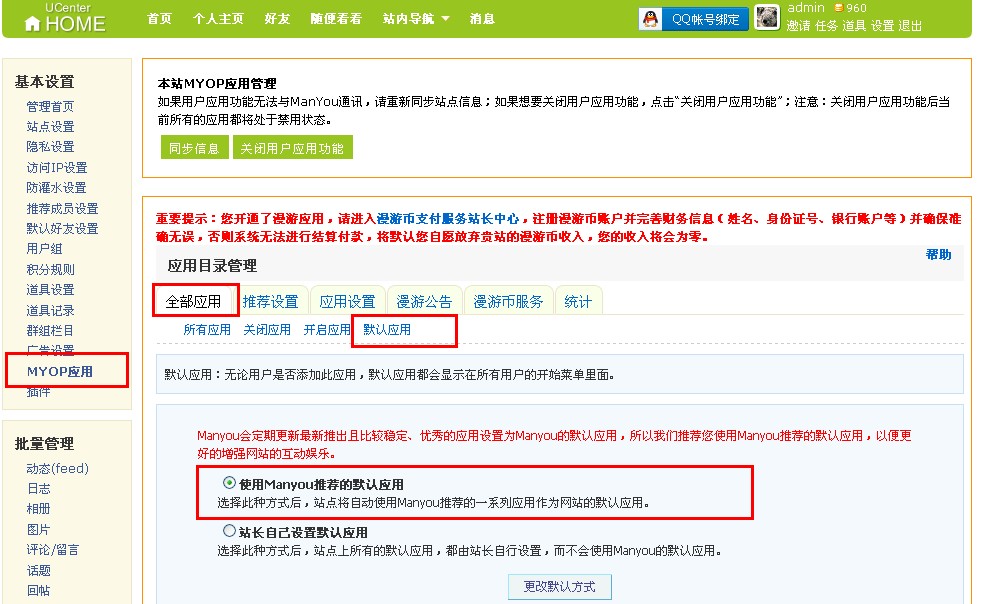Image resolution: width=981 pixels, height=604 pixels.
Task: Open 推荐成员设置 in the sidebar
Action: pyautogui.click(x=63, y=208)
